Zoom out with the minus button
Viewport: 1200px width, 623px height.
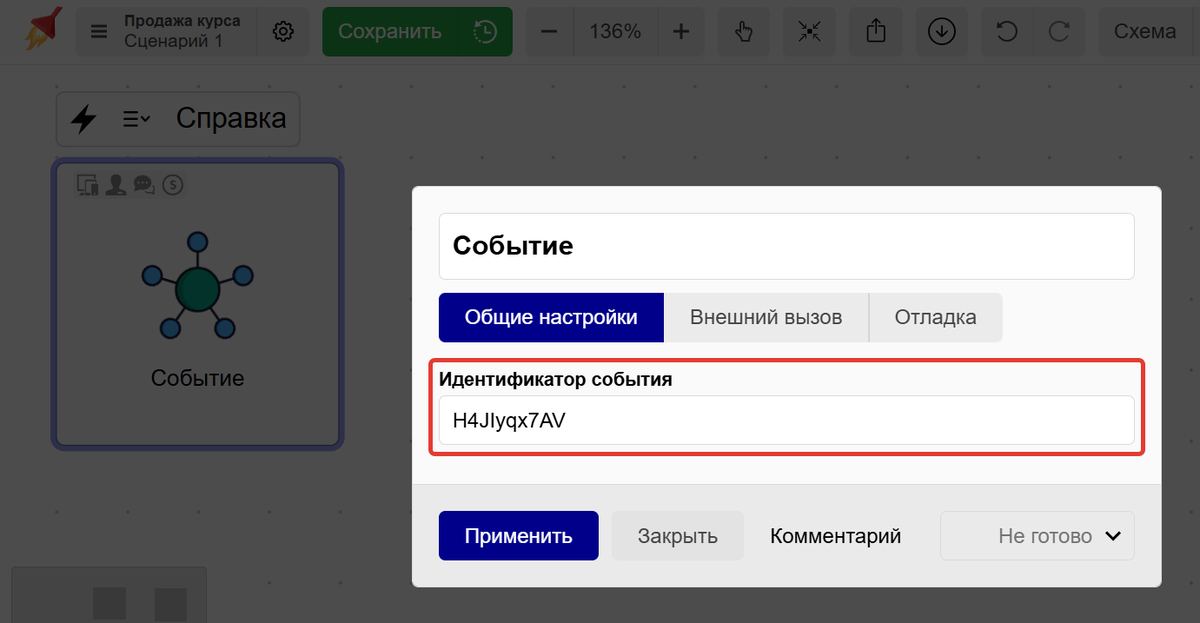click(549, 32)
